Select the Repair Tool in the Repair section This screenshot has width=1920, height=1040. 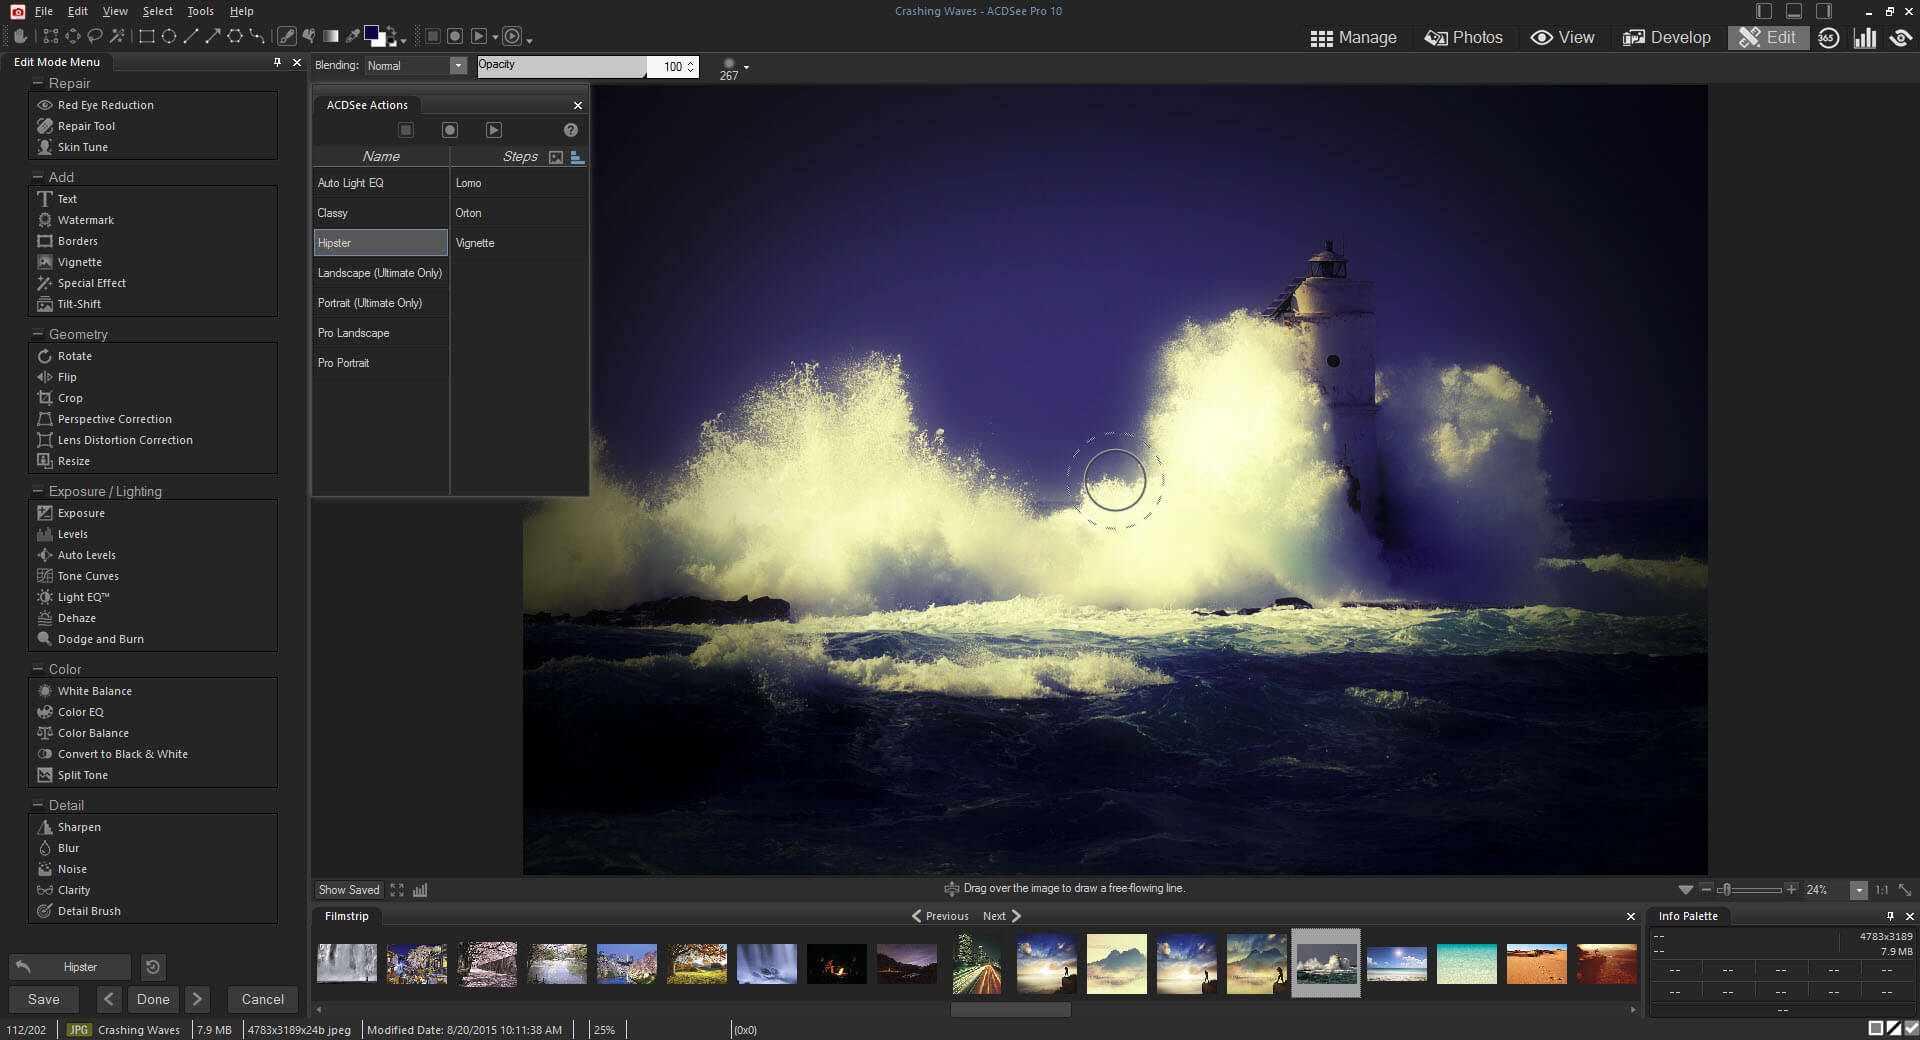tap(86, 125)
